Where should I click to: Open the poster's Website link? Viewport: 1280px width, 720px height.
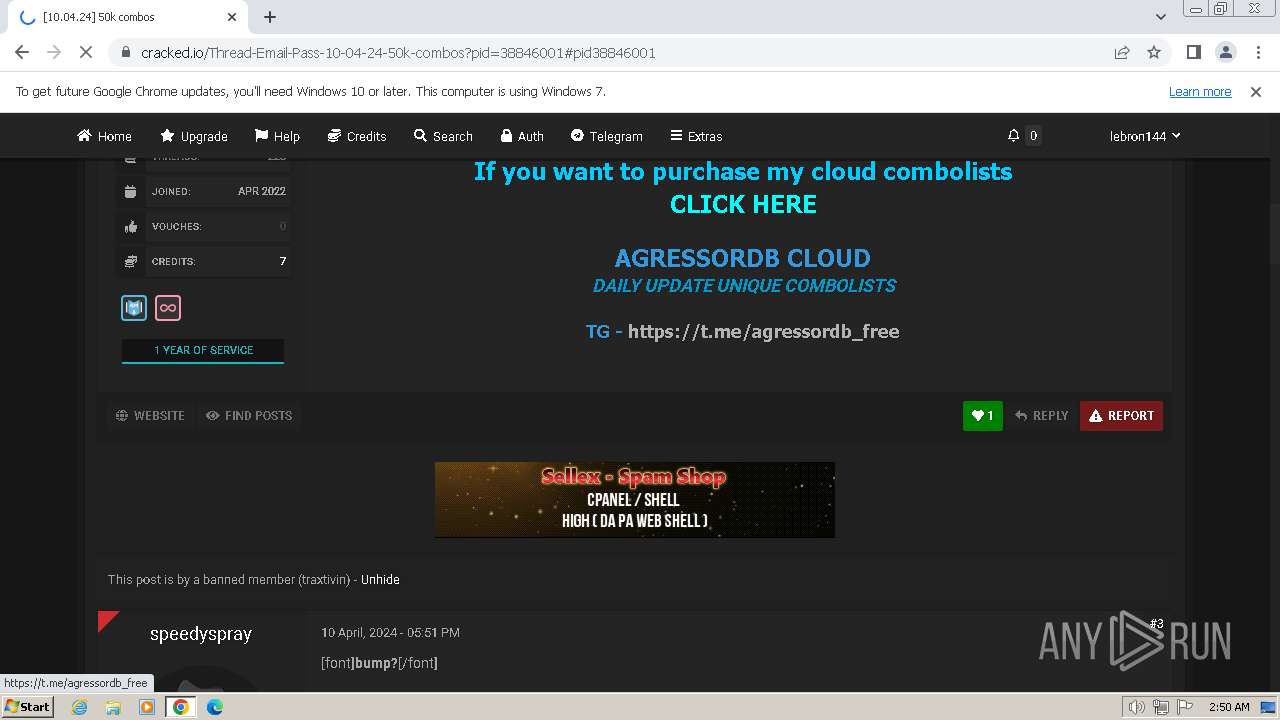click(x=150, y=415)
